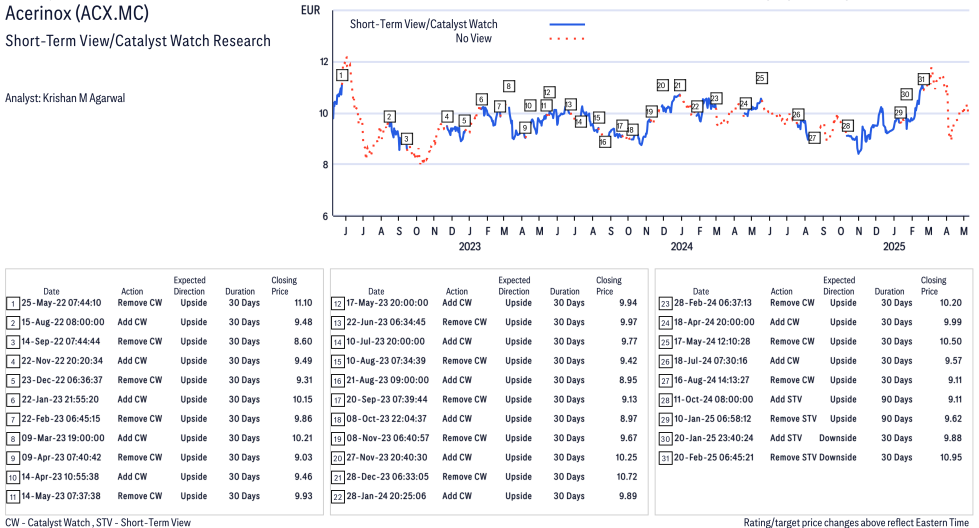The width and height of the screenshot is (979, 528).
Task: Select chart marker 23 on the price chart
Action: (716, 98)
